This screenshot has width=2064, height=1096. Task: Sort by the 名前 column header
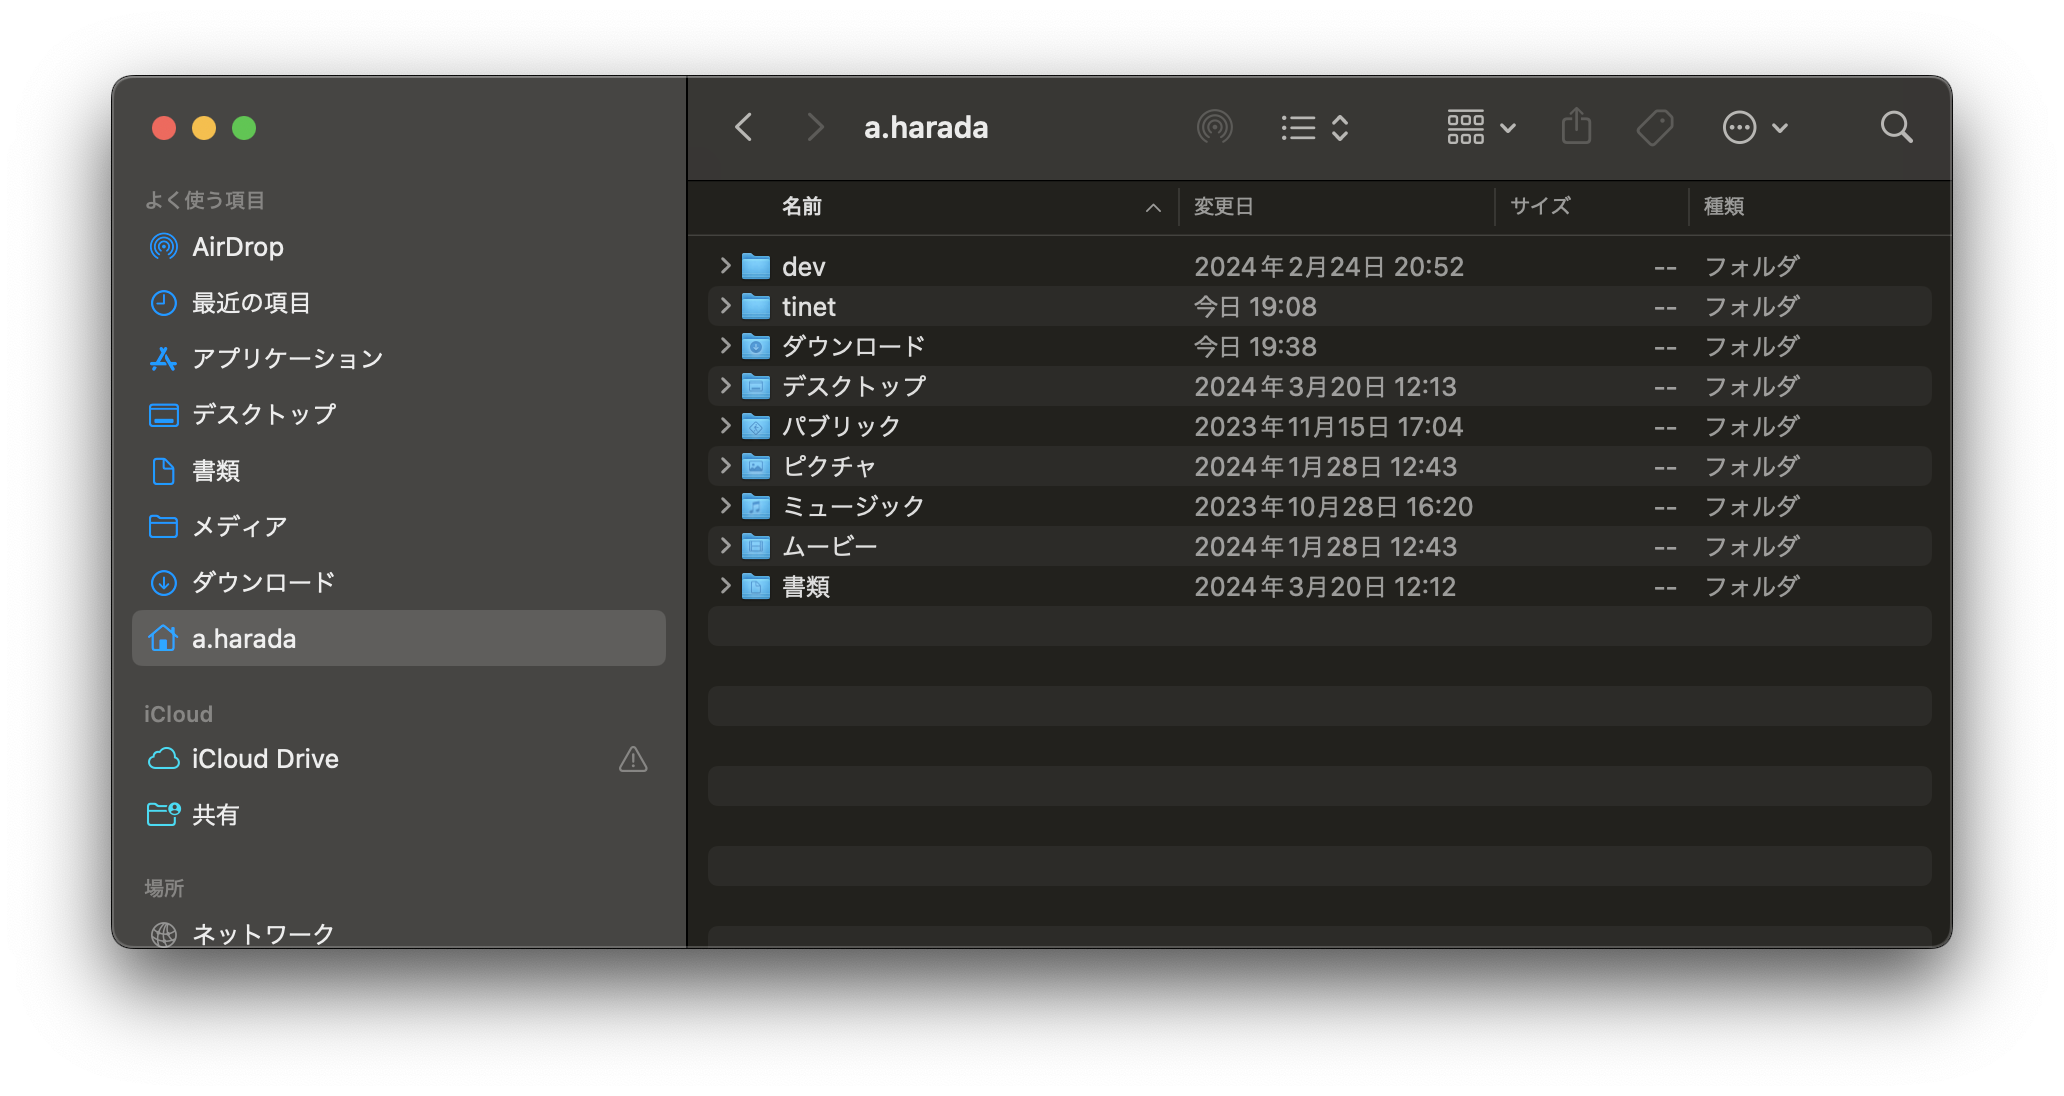(x=802, y=207)
